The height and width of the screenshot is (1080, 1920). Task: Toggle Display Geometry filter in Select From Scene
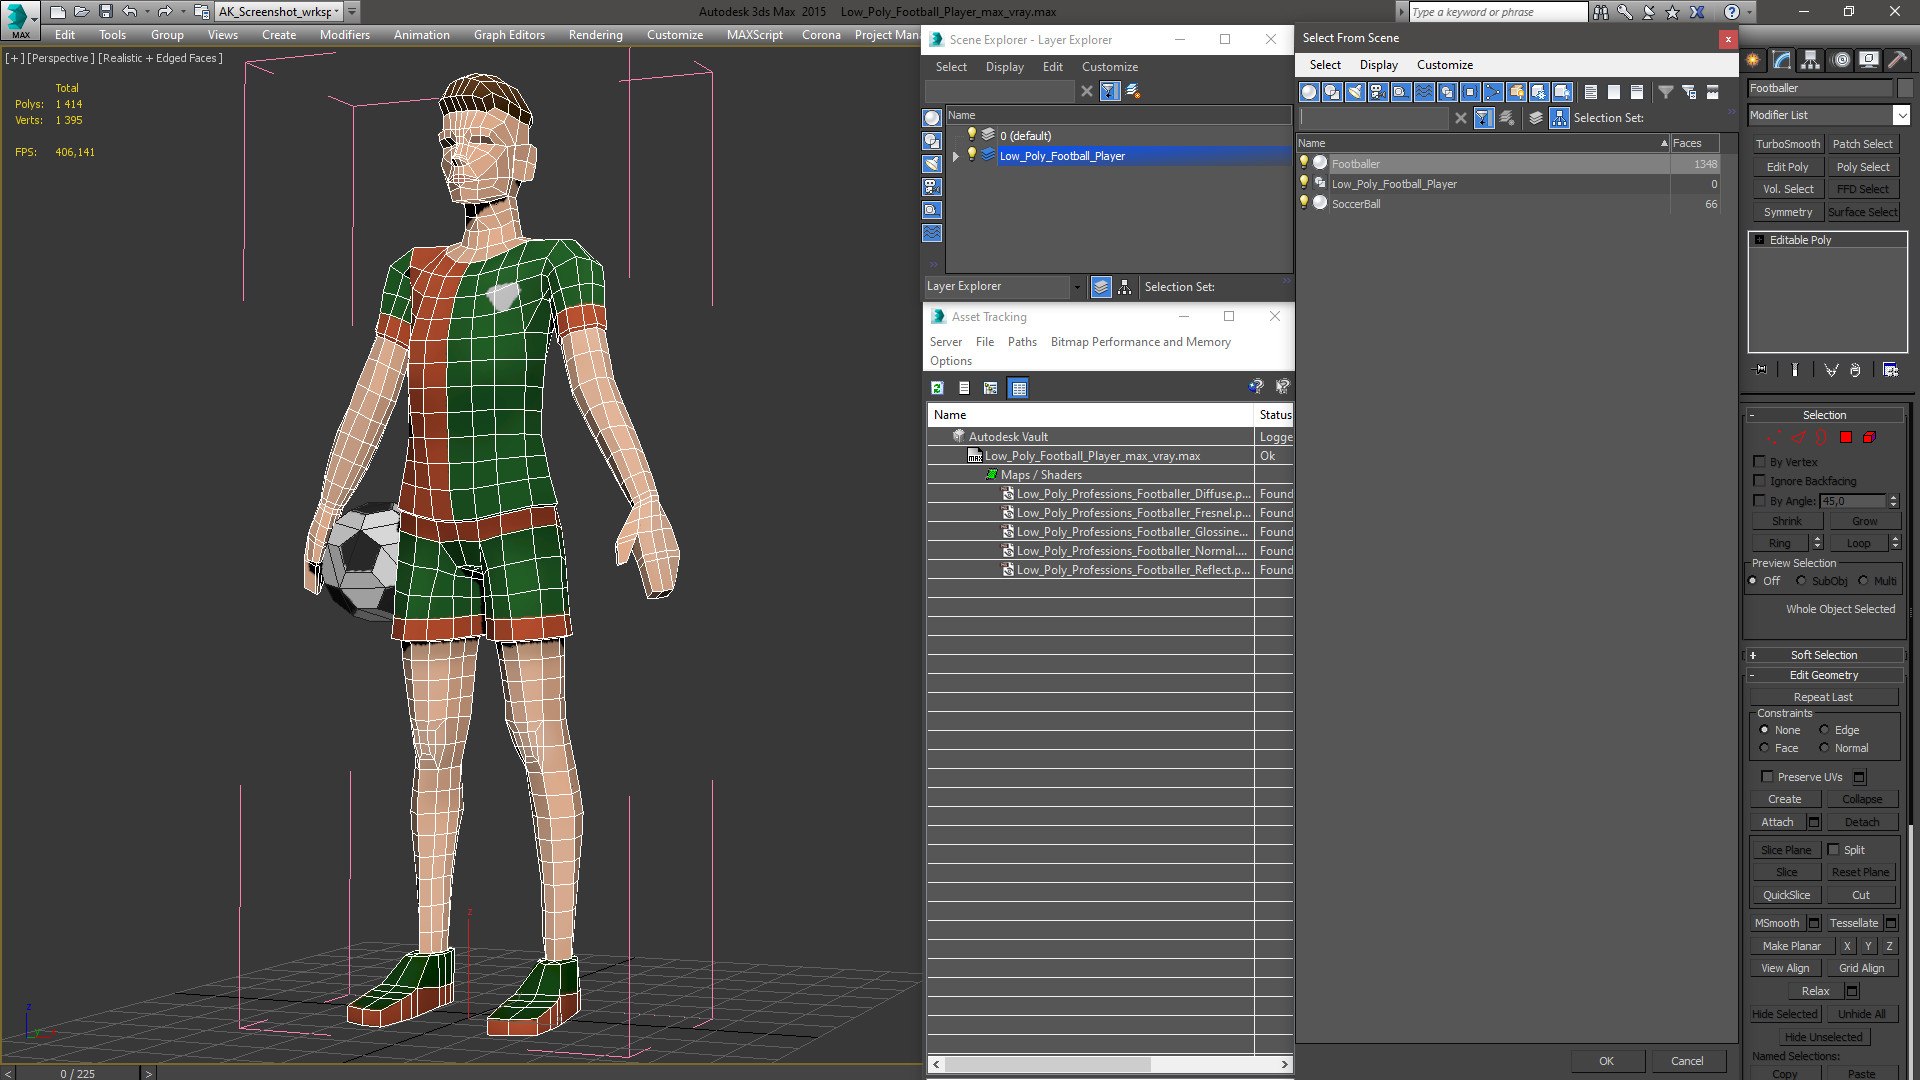[x=1309, y=92]
